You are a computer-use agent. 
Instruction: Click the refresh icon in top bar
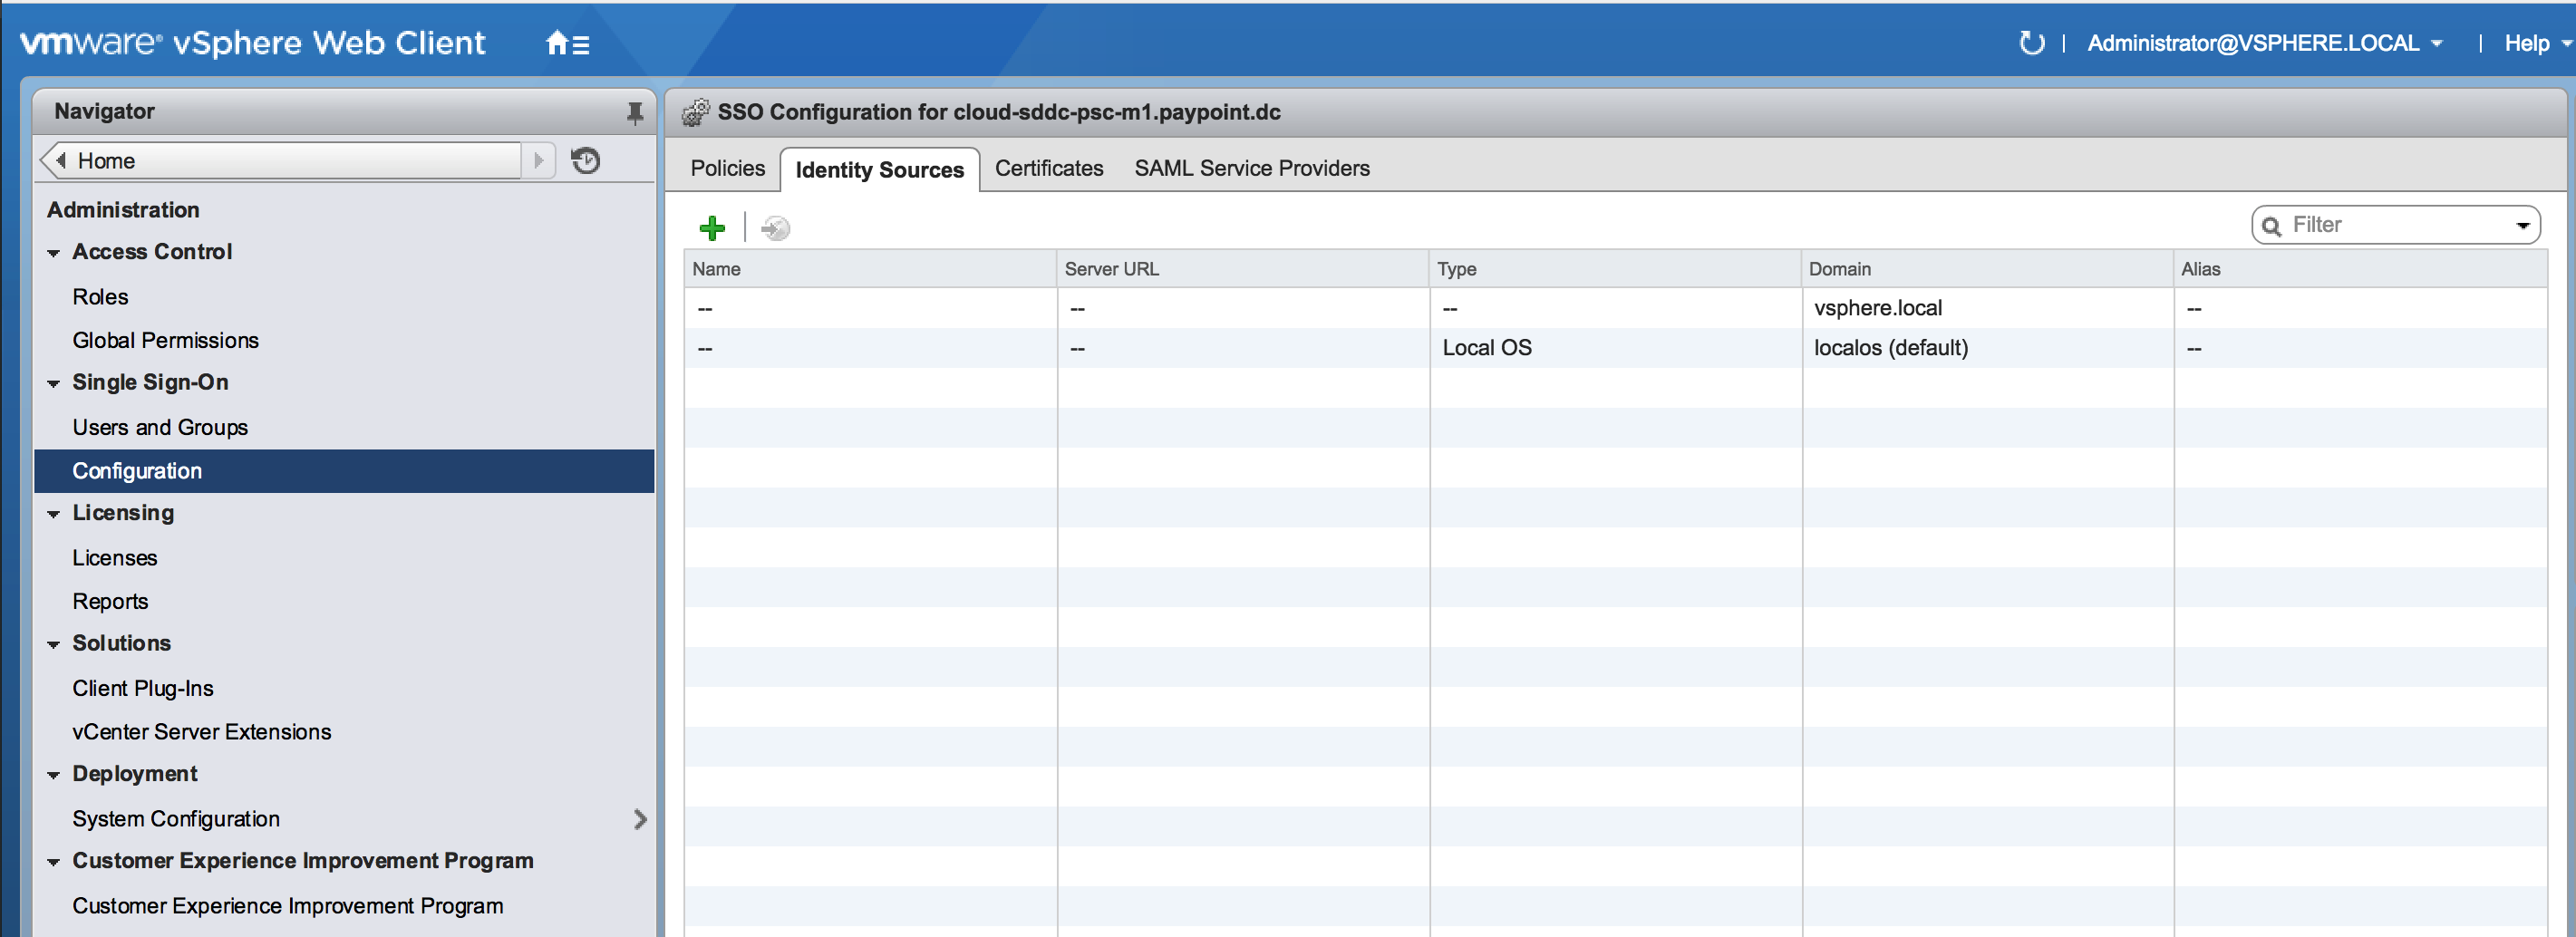[2030, 43]
